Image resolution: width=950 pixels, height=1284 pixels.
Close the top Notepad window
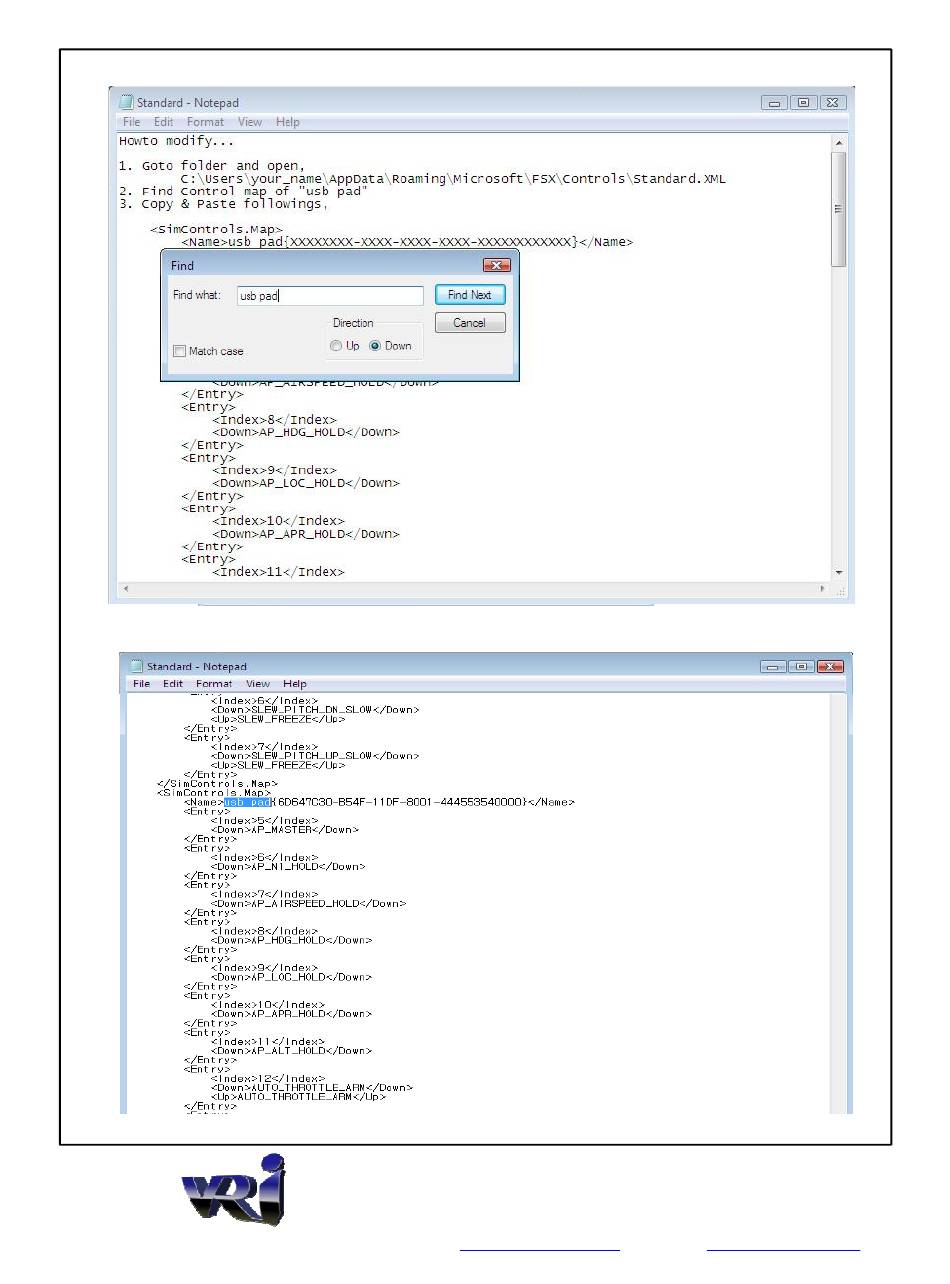coord(834,103)
